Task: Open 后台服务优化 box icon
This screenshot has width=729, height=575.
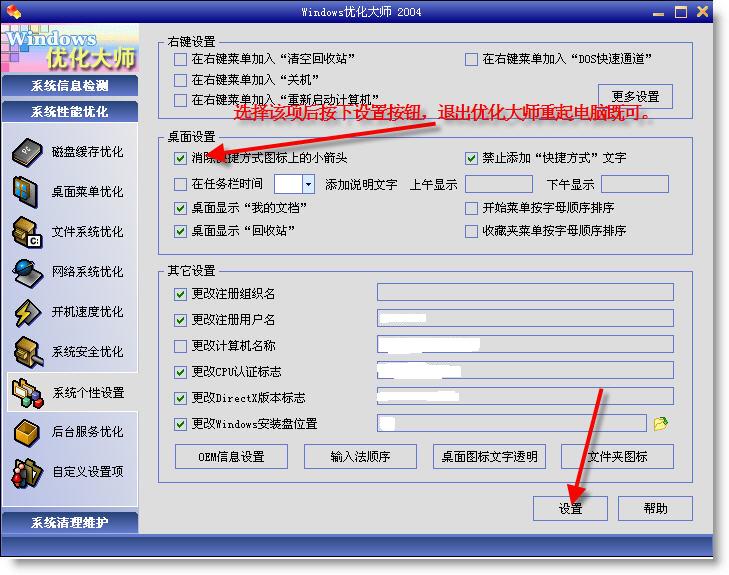Action: 27,432
